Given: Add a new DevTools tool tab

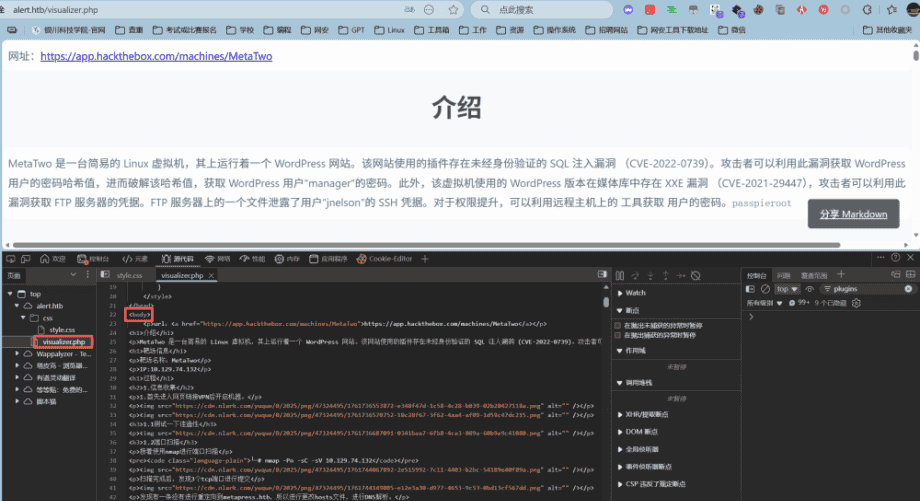Looking at the screenshot, I should pos(425,259).
